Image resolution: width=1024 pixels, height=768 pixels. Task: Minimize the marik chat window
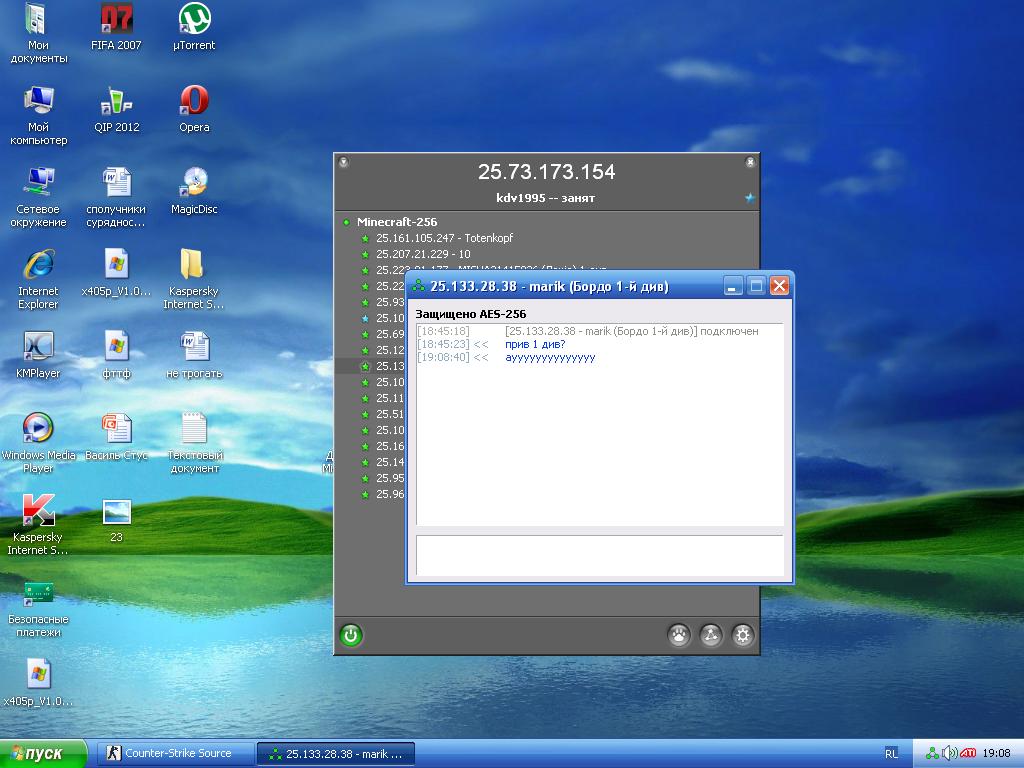tap(733, 285)
